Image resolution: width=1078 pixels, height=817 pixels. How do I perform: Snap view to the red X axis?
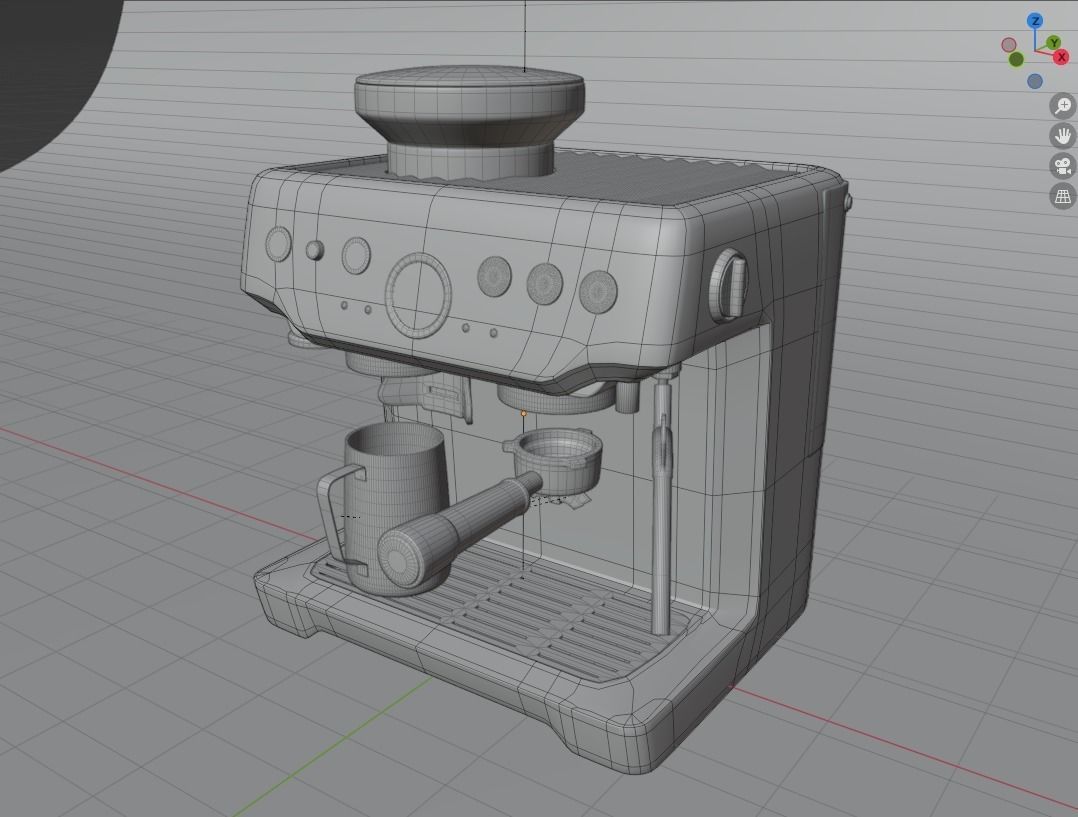pos(1062,57)
